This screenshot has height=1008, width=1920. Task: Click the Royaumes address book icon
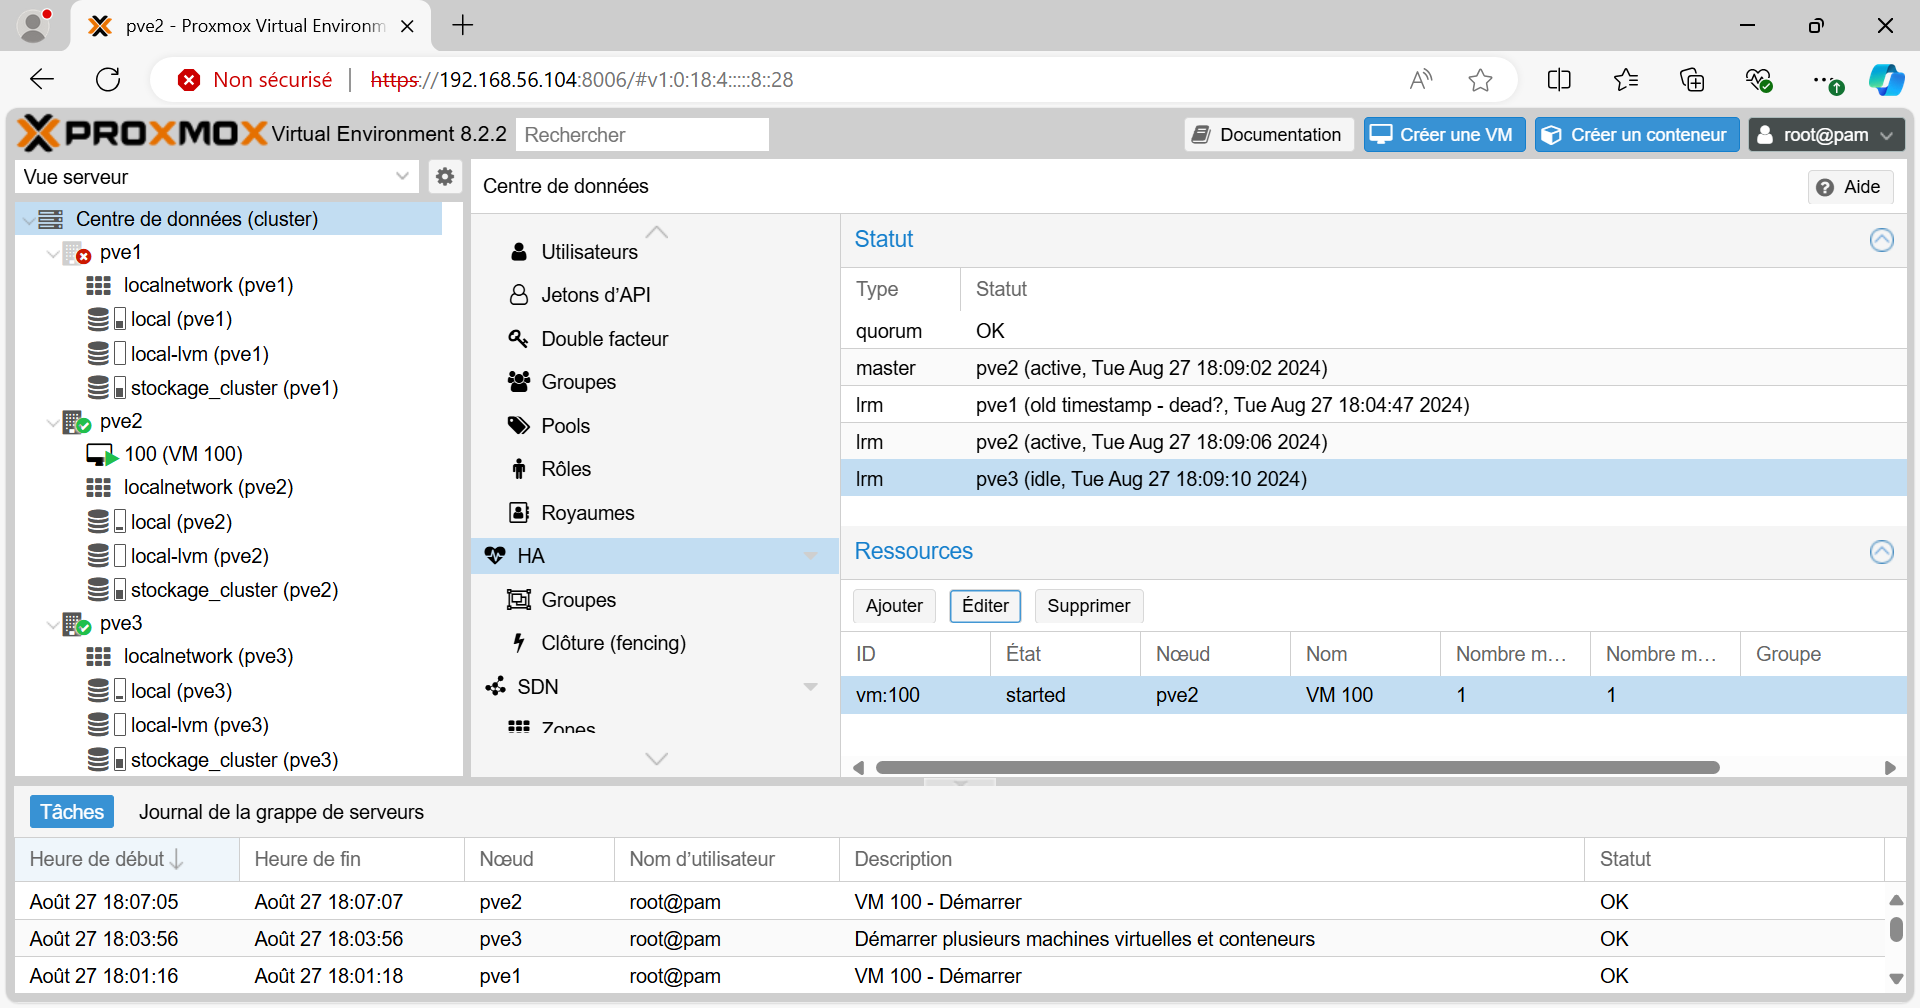point(519,513)
